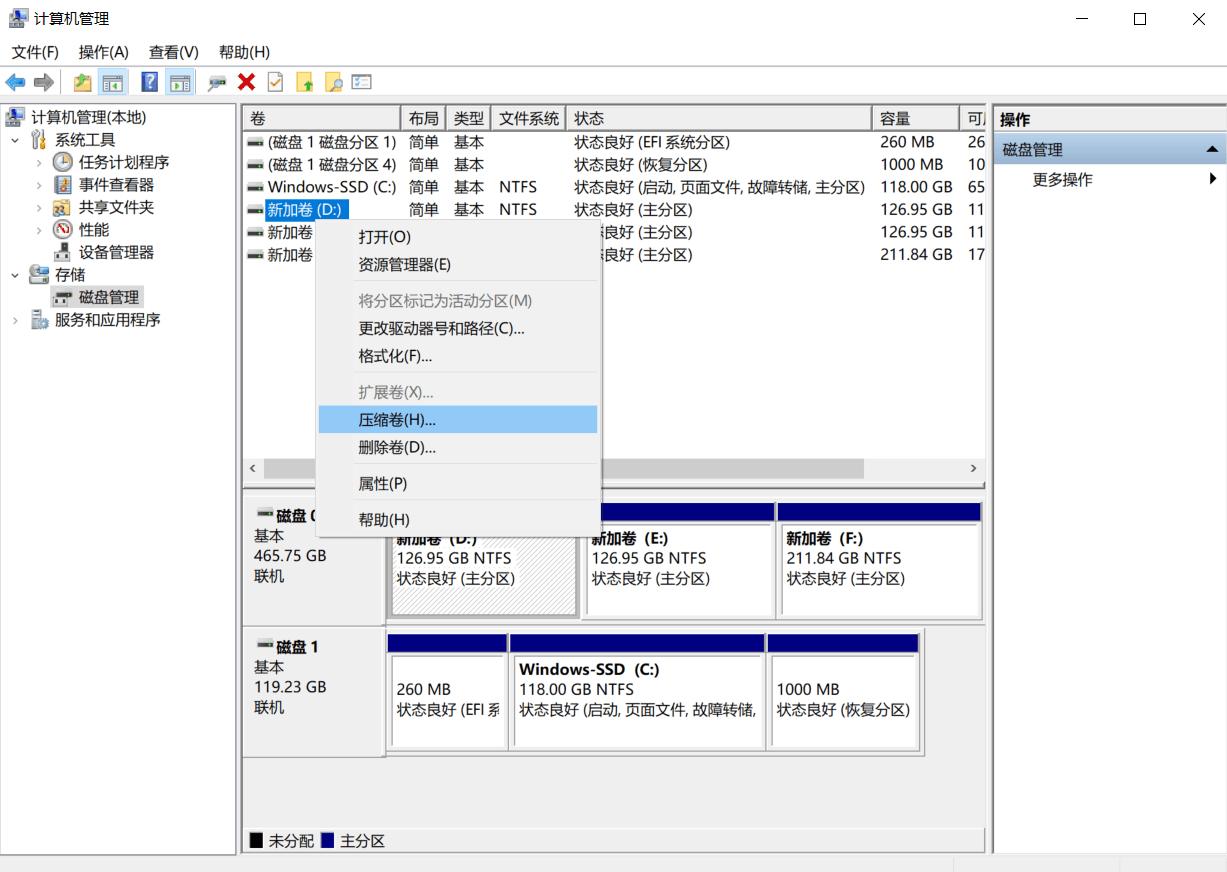Collapse the 磁盘管理 section in 操作 pane
Viewport: 1227px width, 872px height.
(x=1211, y=149)
